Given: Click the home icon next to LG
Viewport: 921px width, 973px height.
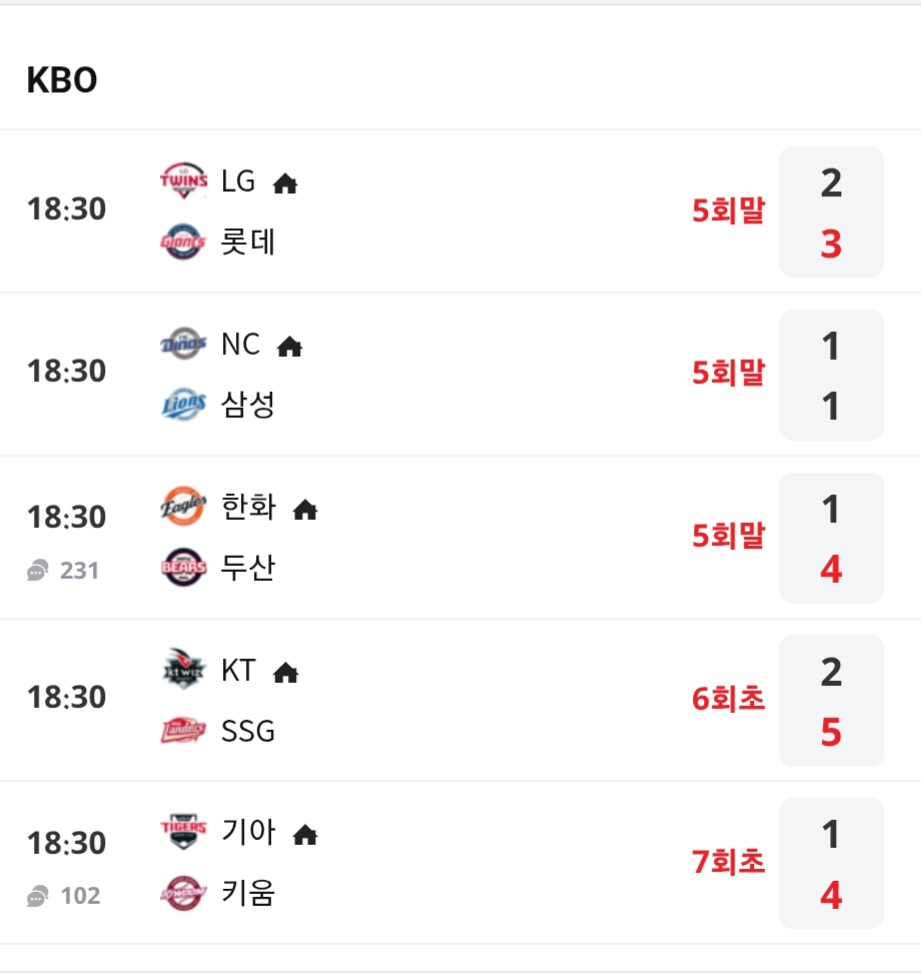Looking at the screenshot, I should click(x=285, y=183).
